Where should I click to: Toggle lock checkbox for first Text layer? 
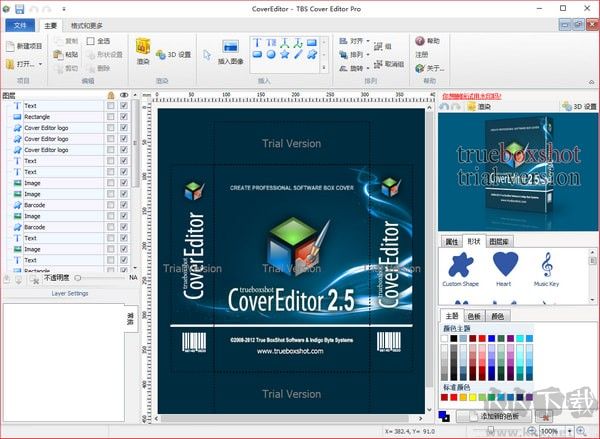coord(110,105)
